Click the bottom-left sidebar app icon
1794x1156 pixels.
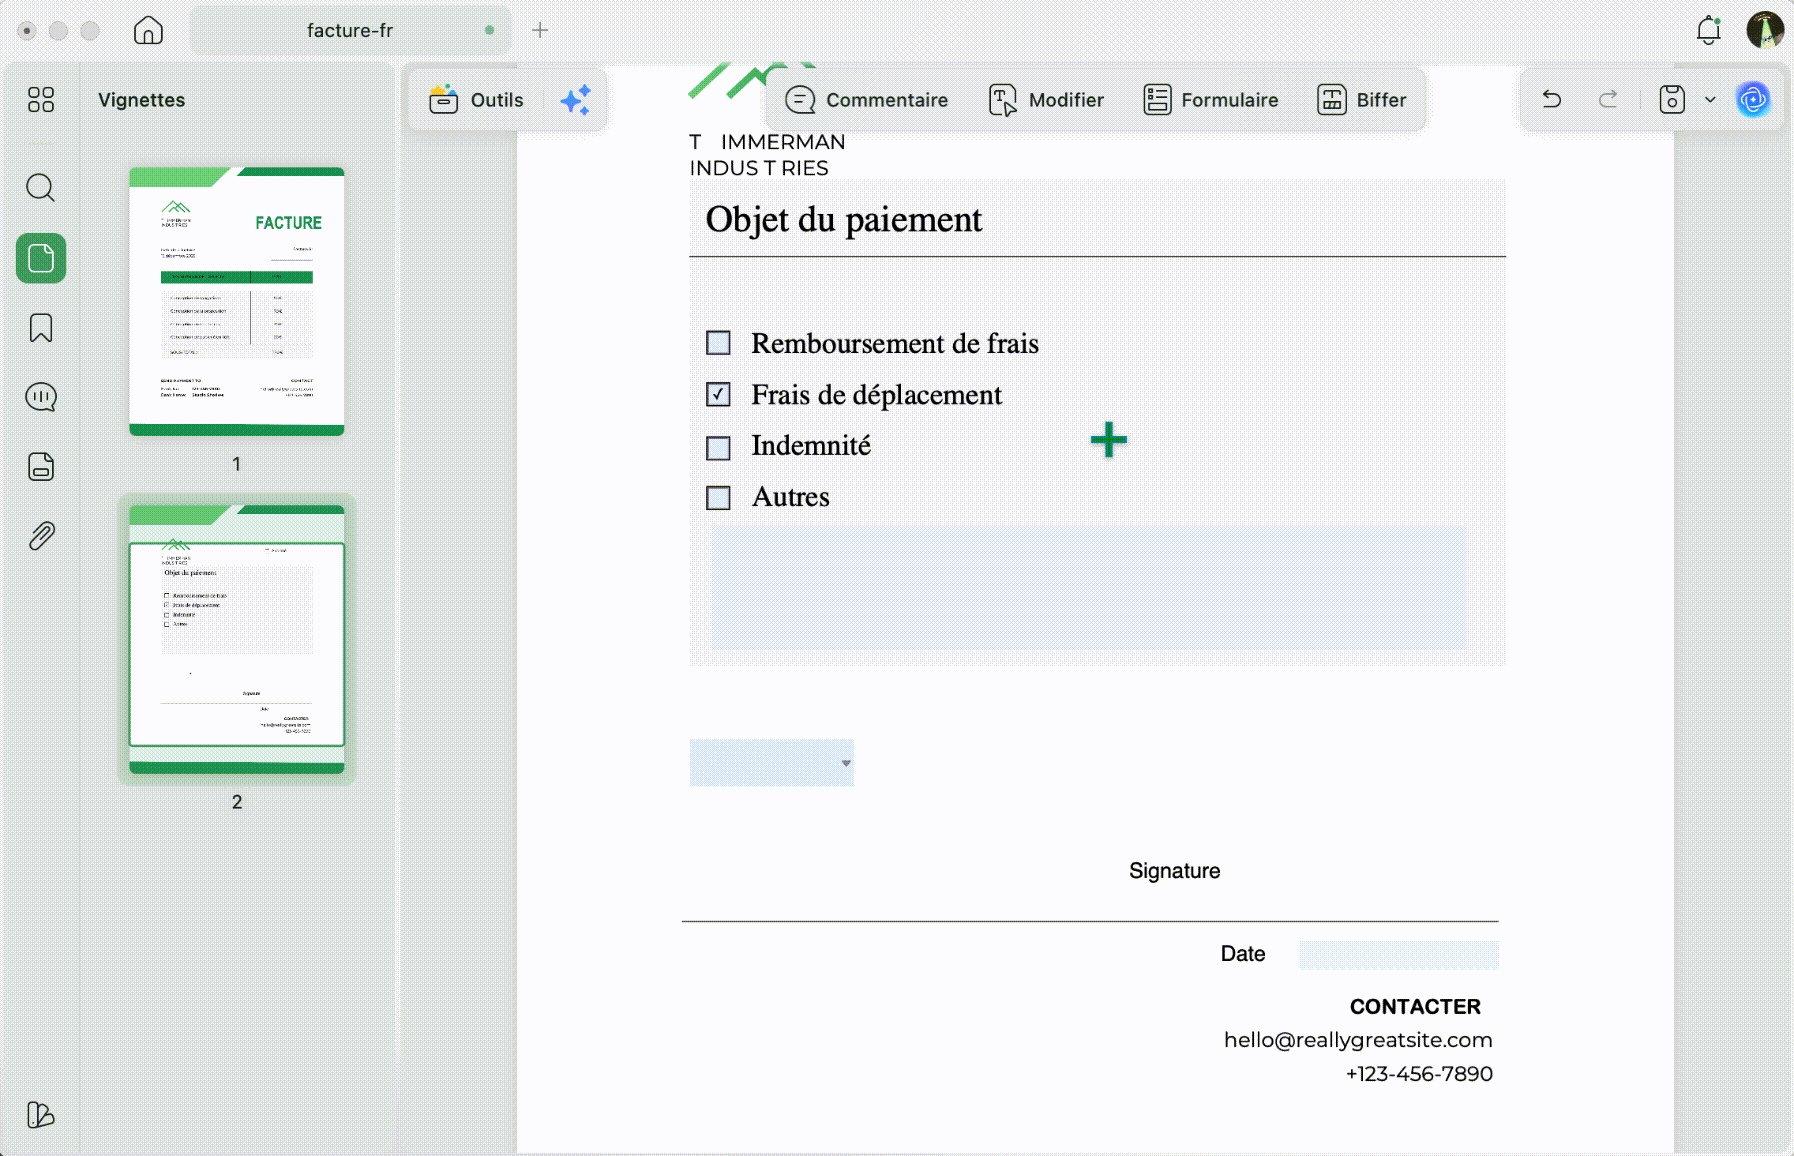[x=41, y=1114]
